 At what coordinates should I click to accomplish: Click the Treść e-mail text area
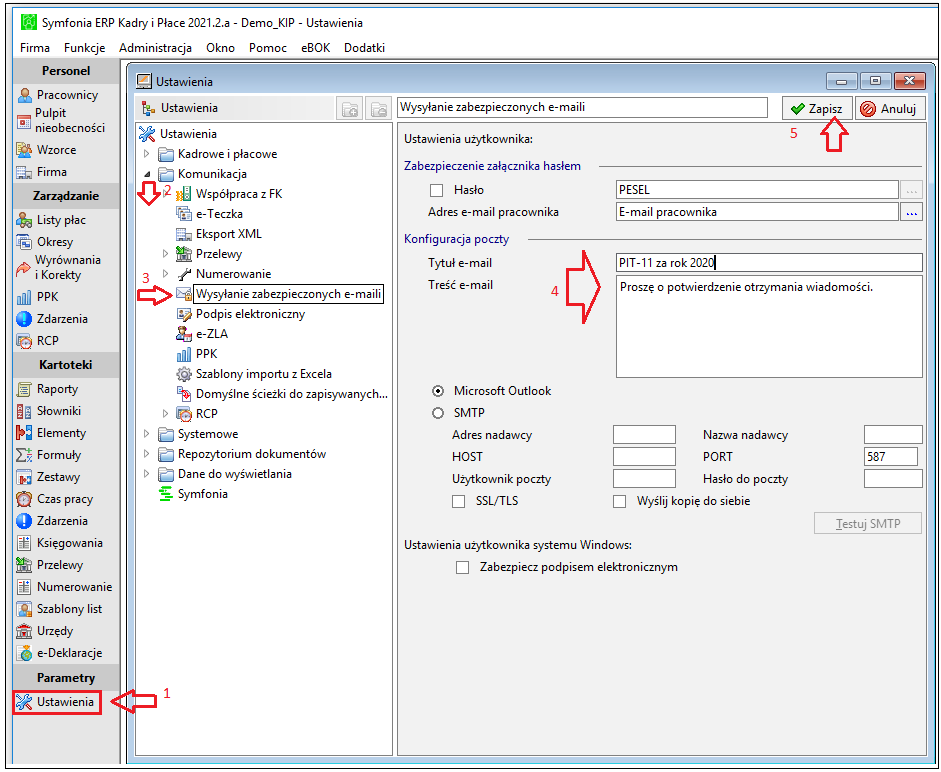click(769, 327)
